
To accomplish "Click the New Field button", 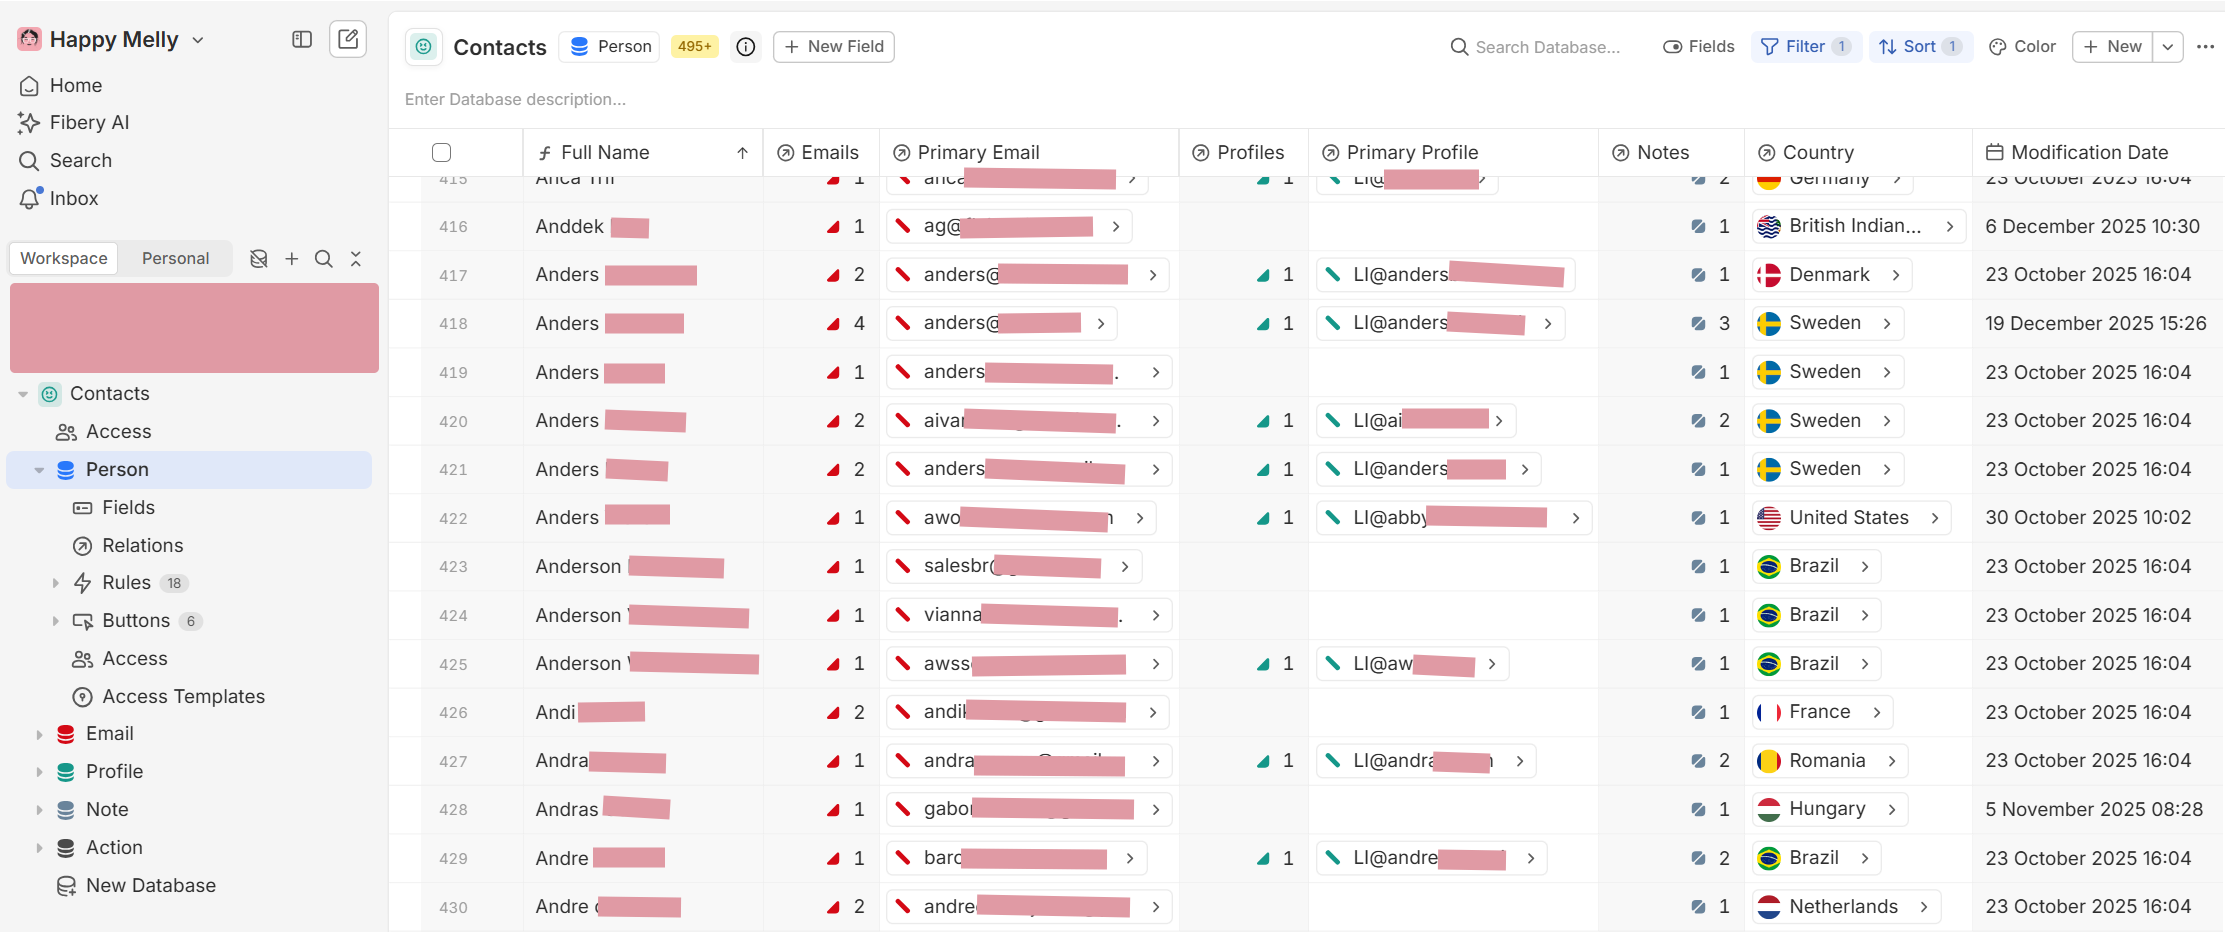I will (x=833, y=46).
